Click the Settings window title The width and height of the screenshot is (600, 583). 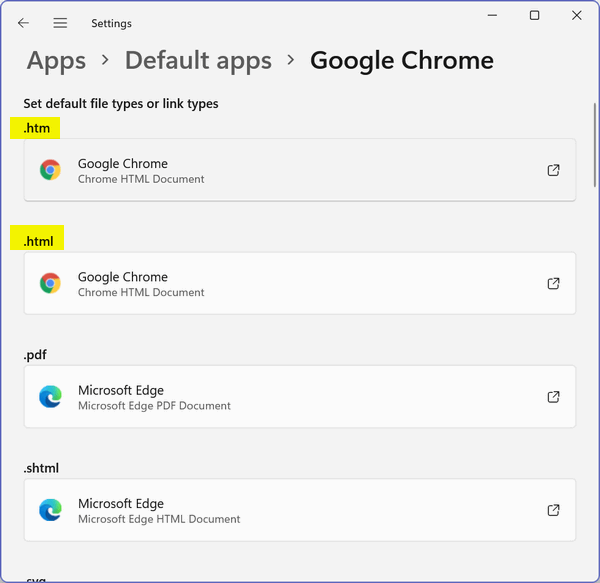tap(111, 23)
